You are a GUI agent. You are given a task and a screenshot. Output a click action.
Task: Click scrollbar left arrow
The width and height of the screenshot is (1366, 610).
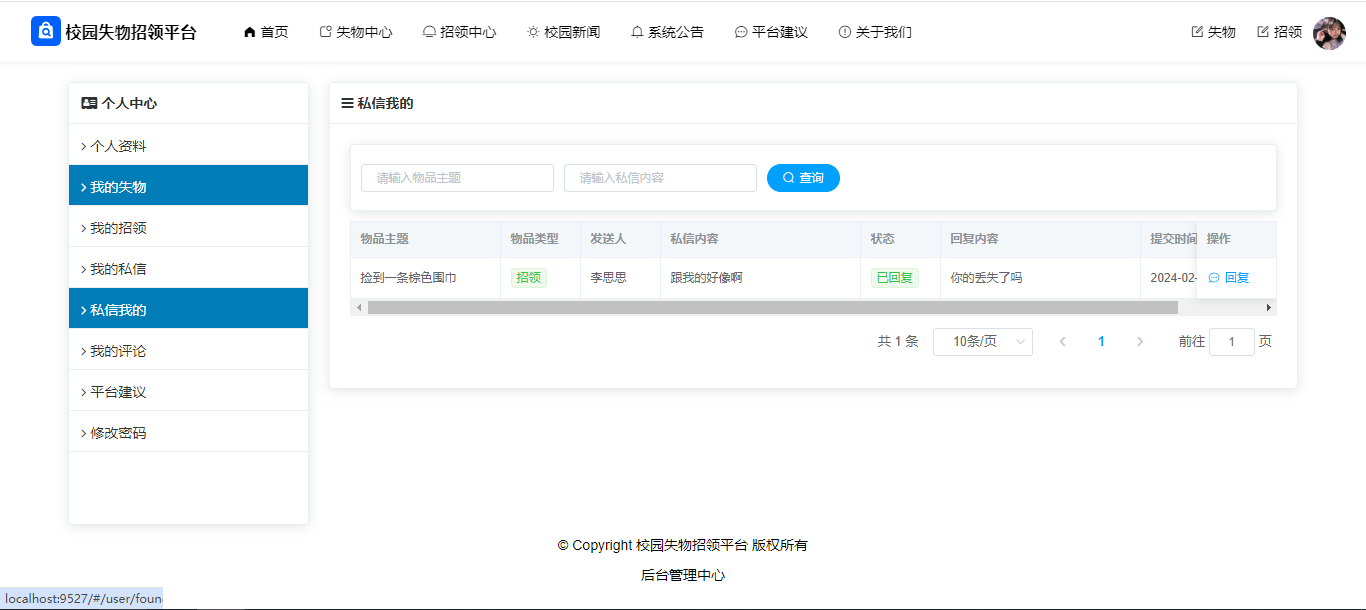[359, 307]
